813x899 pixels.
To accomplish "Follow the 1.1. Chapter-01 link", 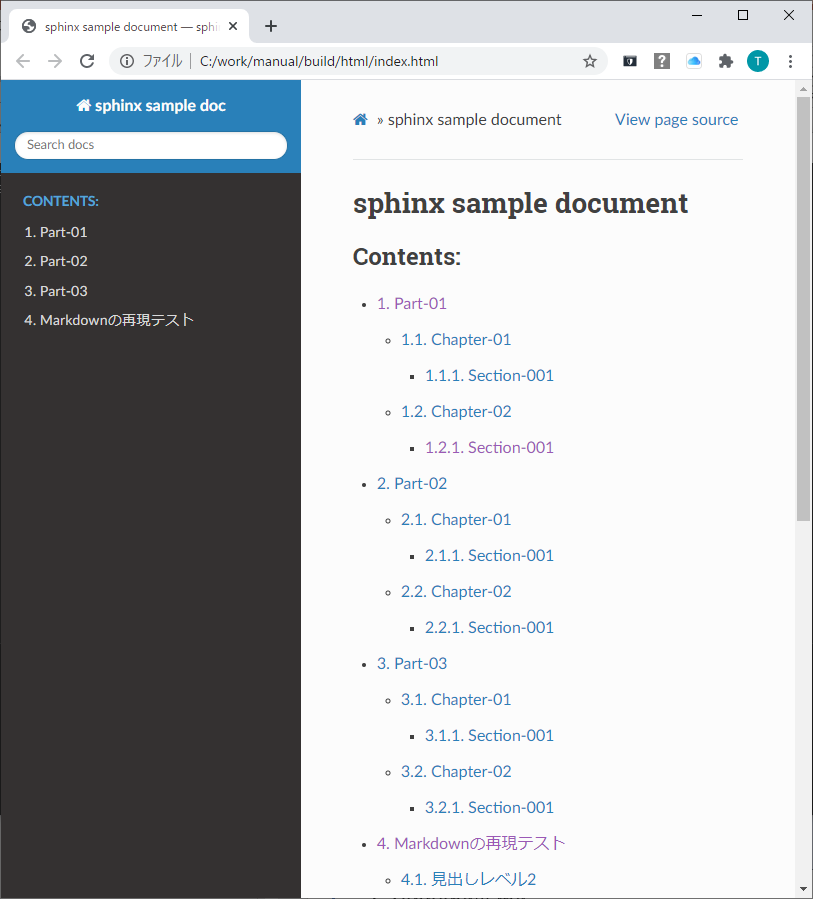I will point(456,339).
